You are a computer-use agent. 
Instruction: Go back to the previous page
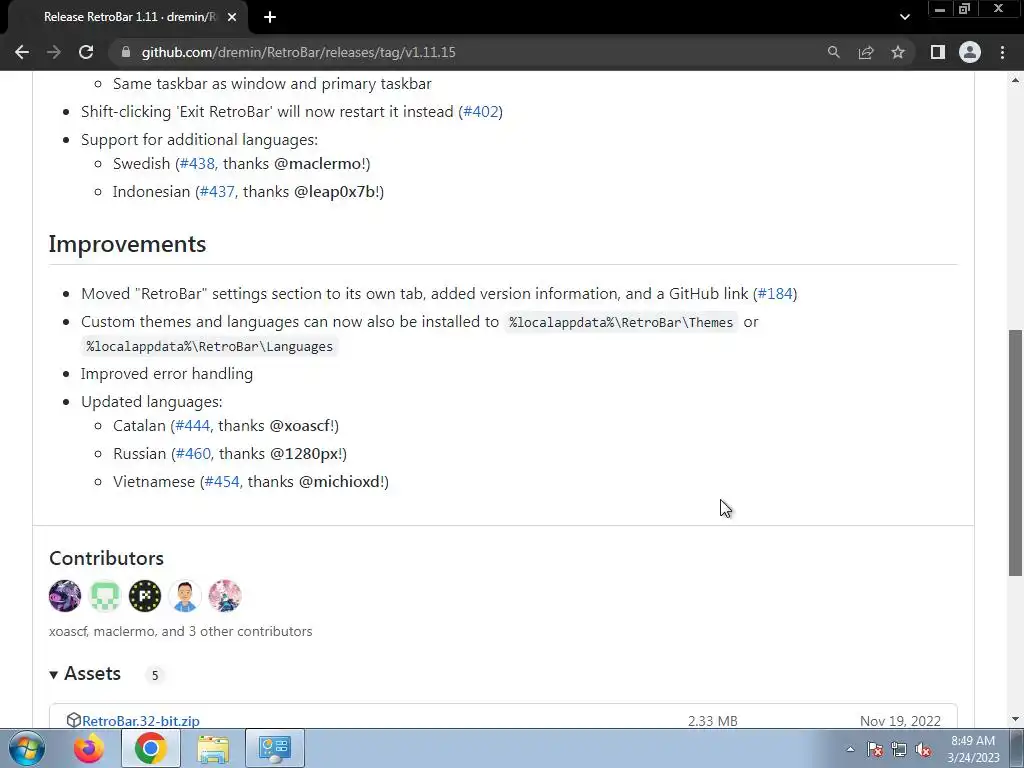(22, 52)
